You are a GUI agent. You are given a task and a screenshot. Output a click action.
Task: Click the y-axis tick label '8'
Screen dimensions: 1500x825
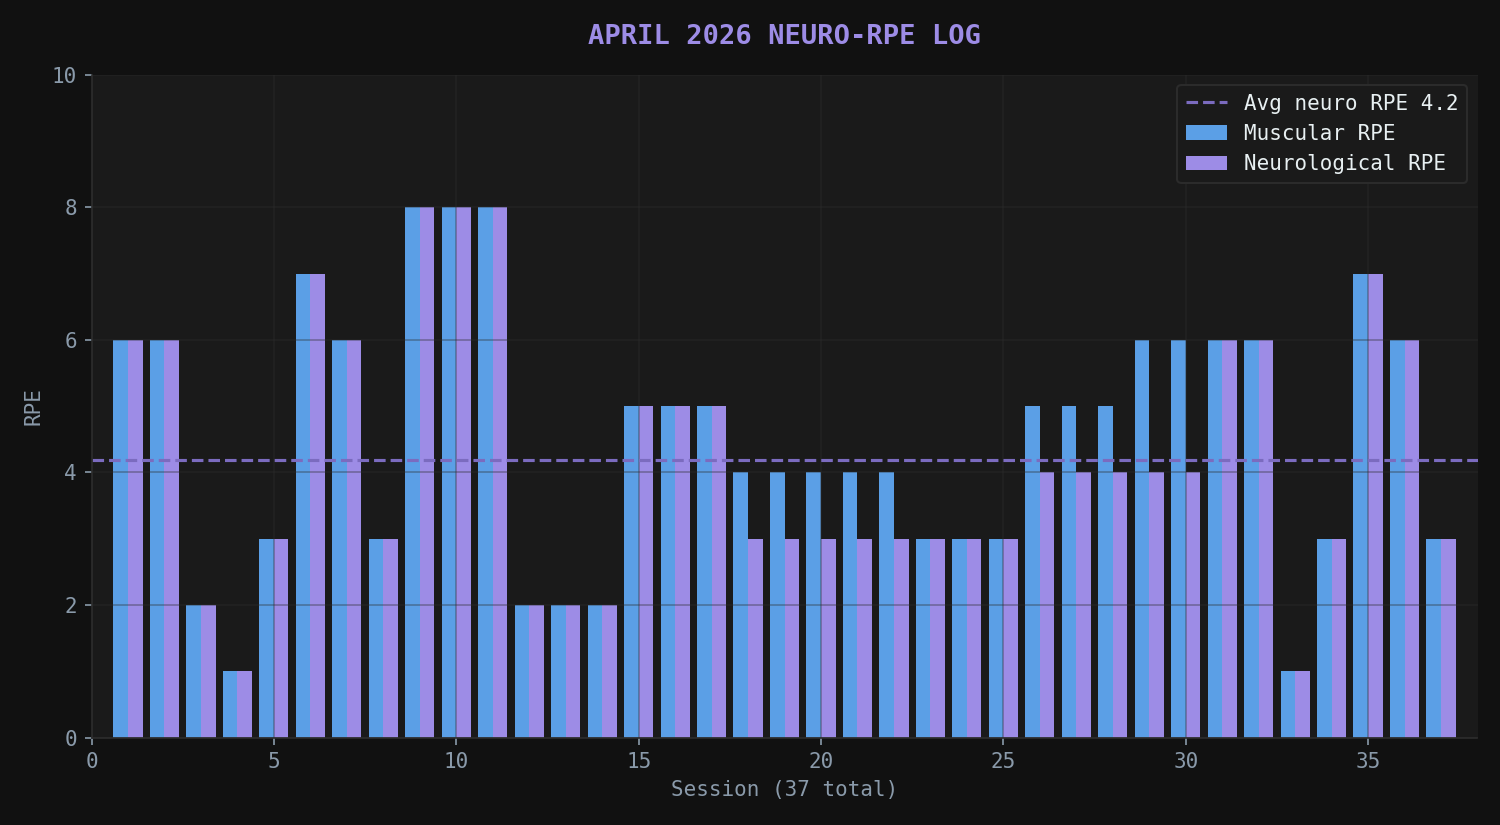(x=71, y=208)
